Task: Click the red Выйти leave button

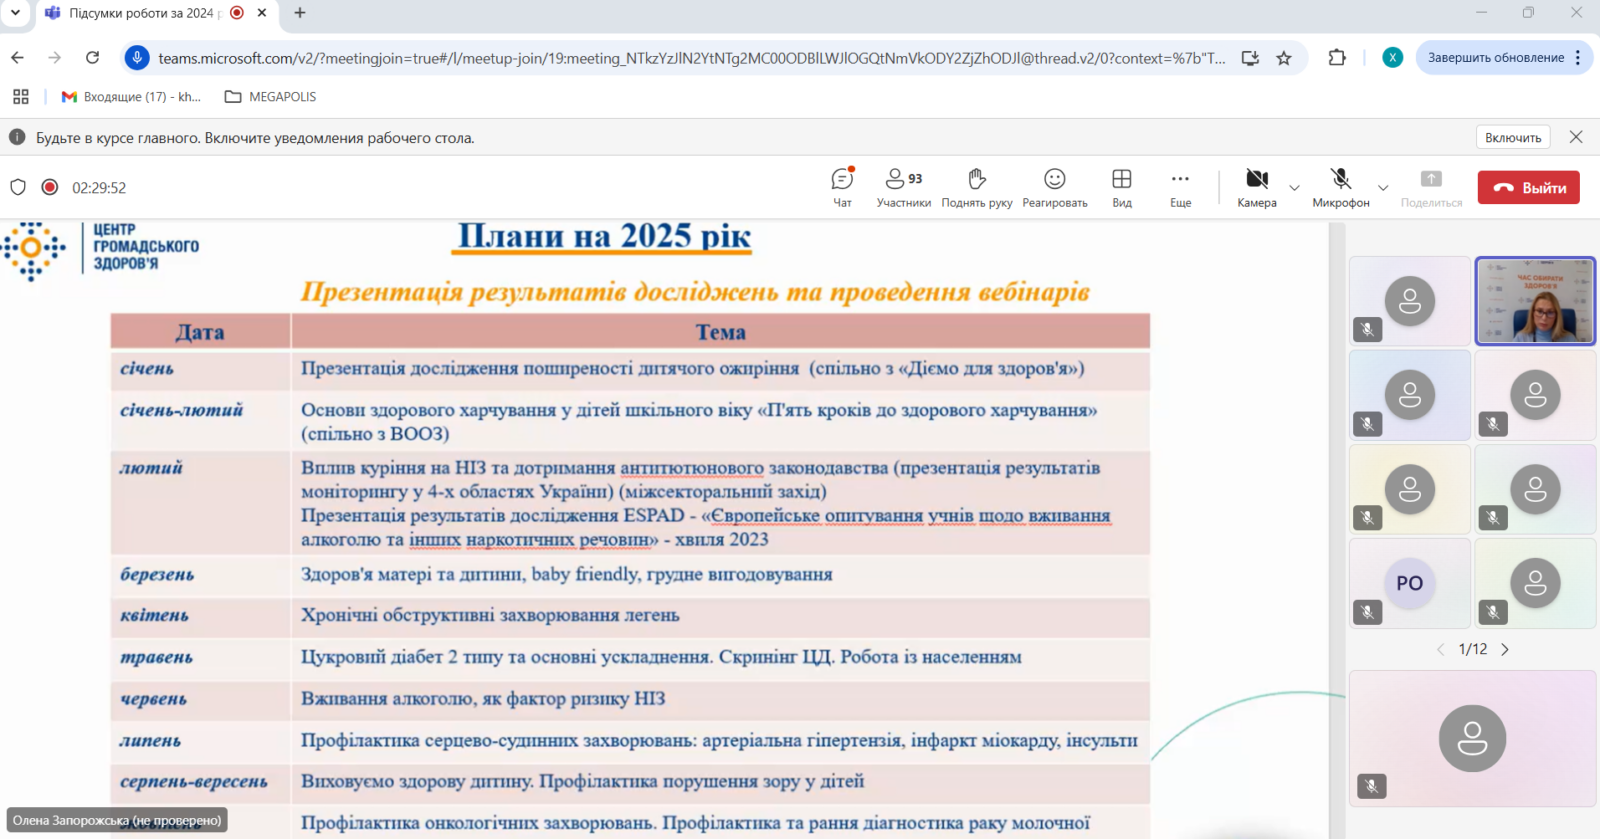Action: (x=1528, y=187)
